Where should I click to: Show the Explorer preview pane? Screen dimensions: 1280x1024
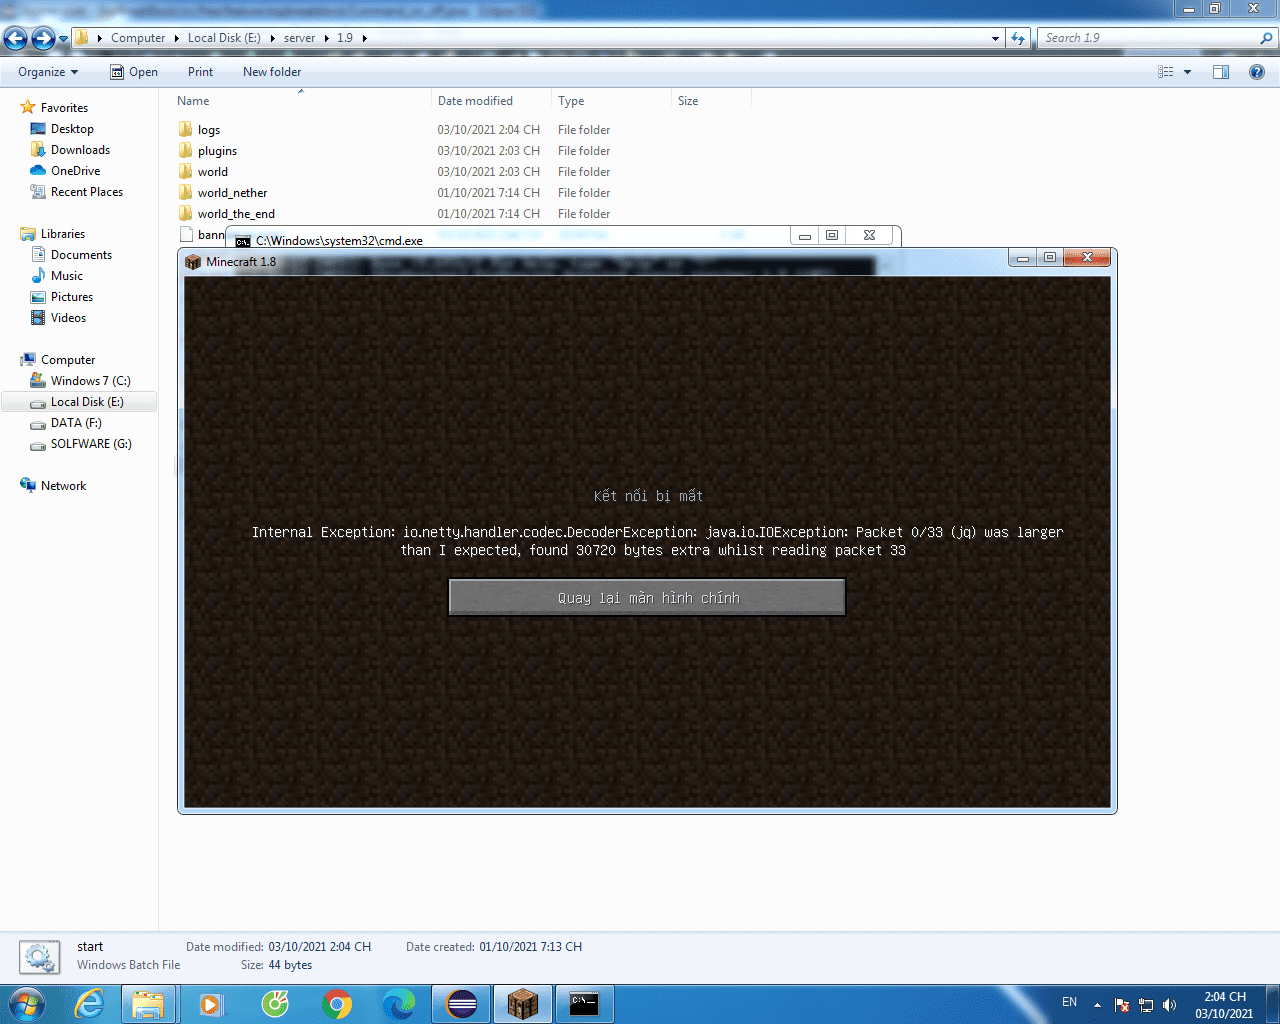coord(1221,72)
